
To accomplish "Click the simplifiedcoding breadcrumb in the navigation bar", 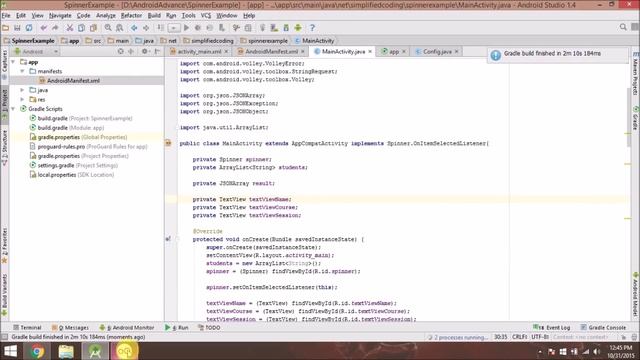I will point(209,41).
